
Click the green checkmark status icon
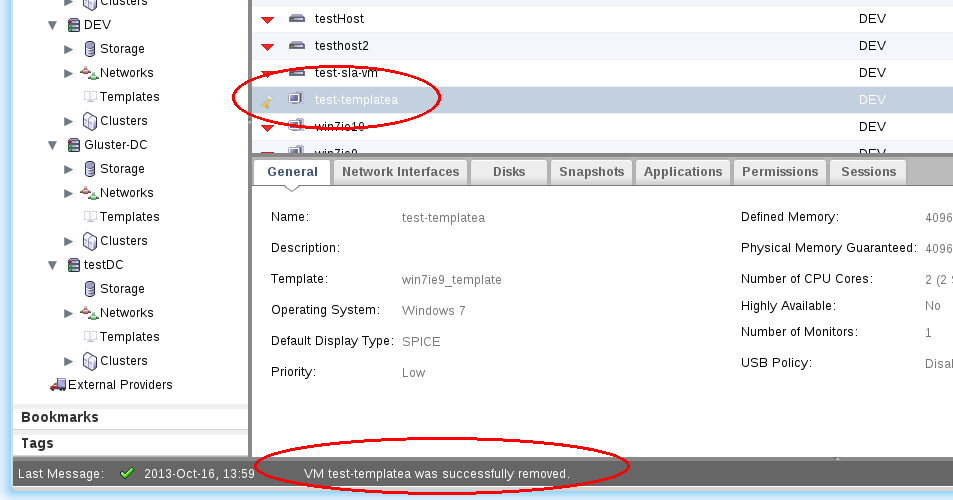point(126,473)
